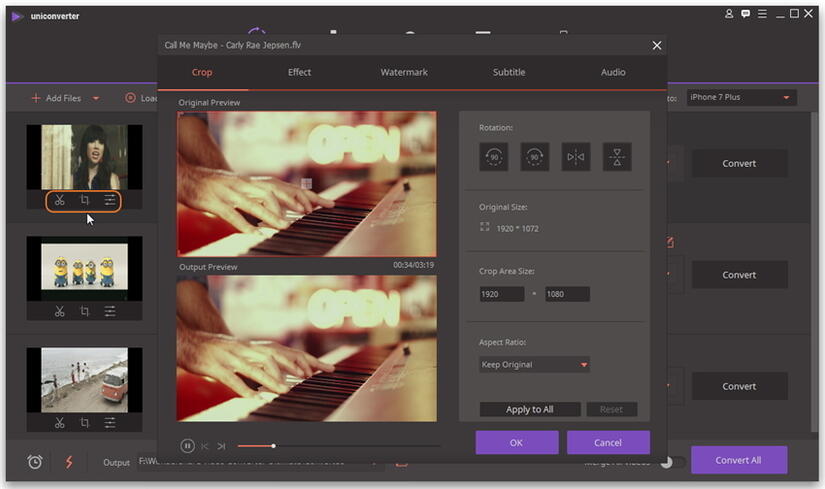Click Apply to All button

[x=530, y=410]
